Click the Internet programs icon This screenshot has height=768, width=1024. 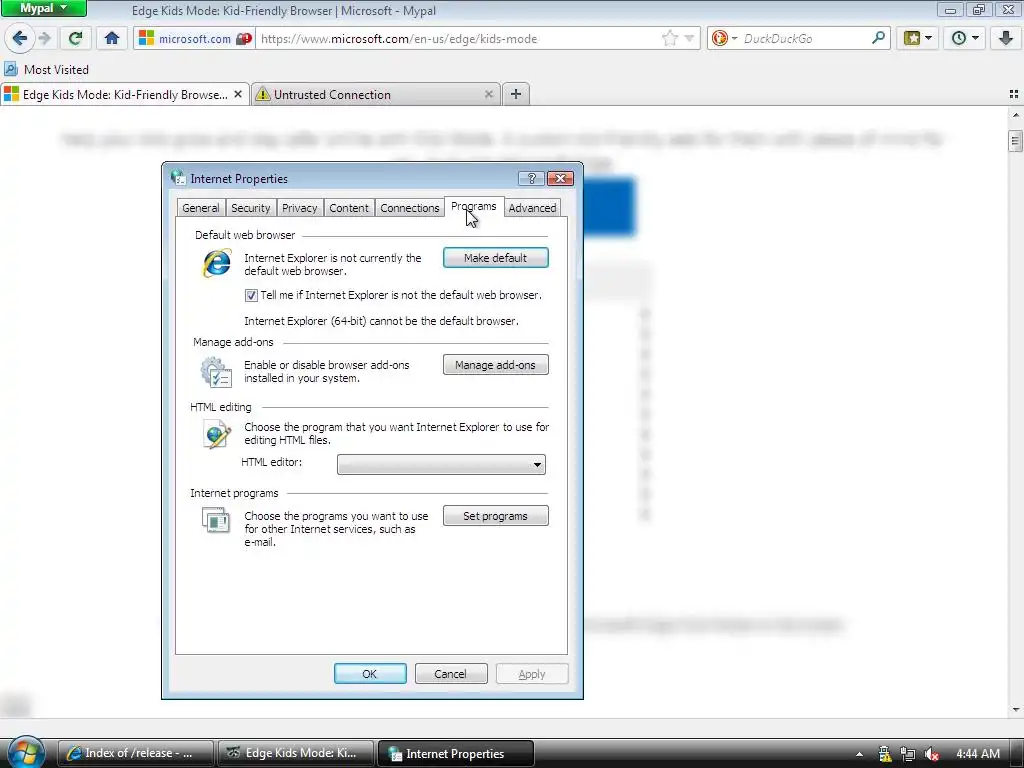pos(216,520)
